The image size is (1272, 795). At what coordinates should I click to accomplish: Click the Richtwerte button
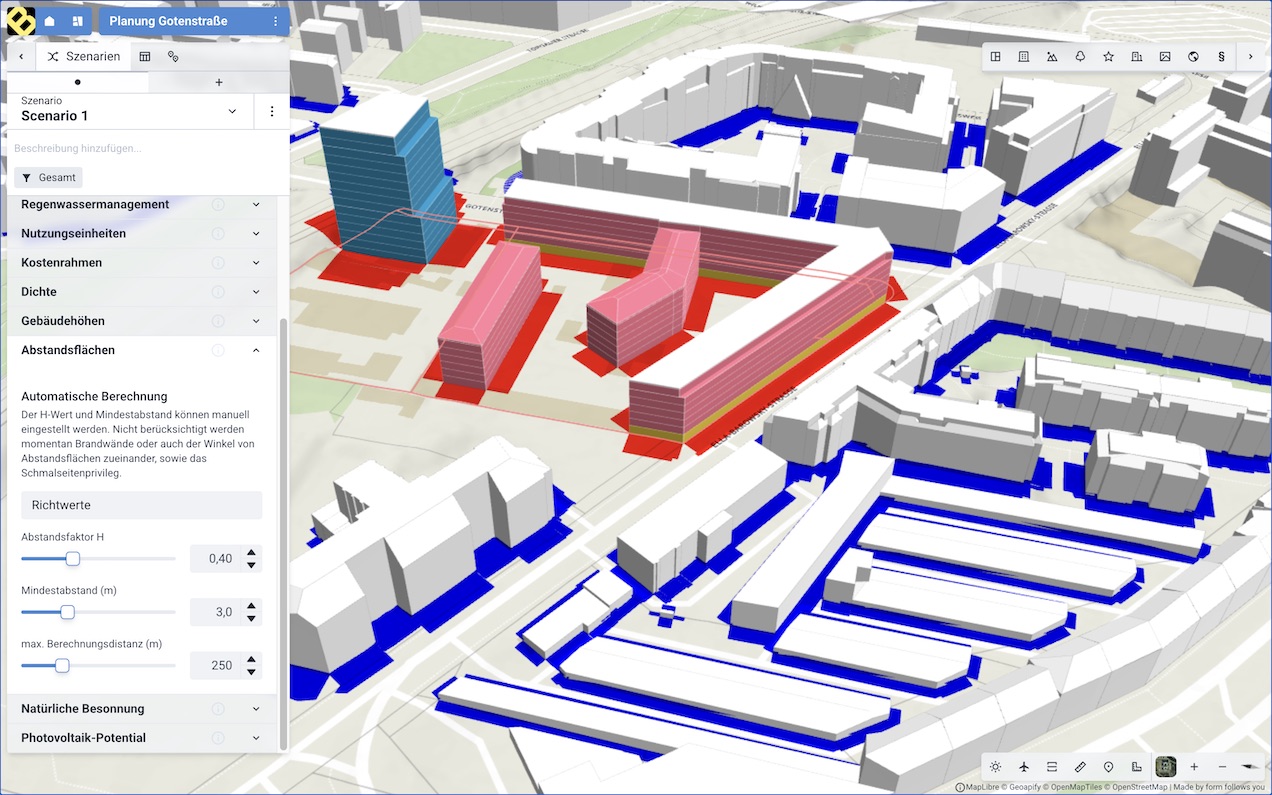coord(141,505)
